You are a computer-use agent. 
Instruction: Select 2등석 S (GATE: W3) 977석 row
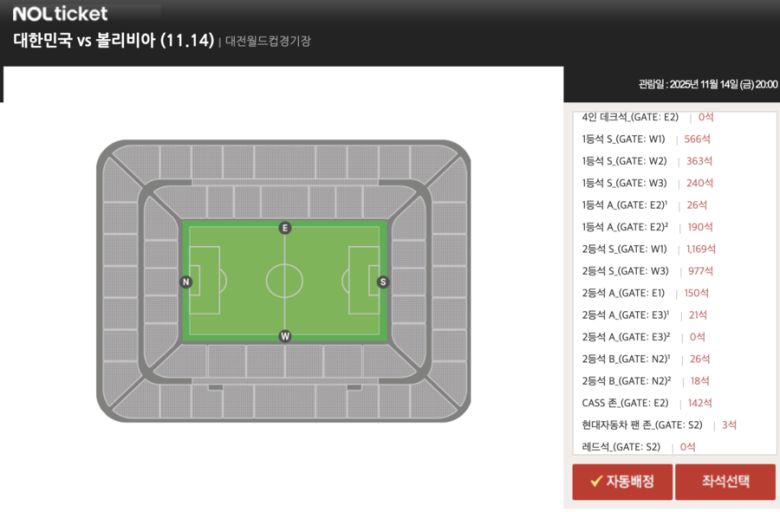646,271
